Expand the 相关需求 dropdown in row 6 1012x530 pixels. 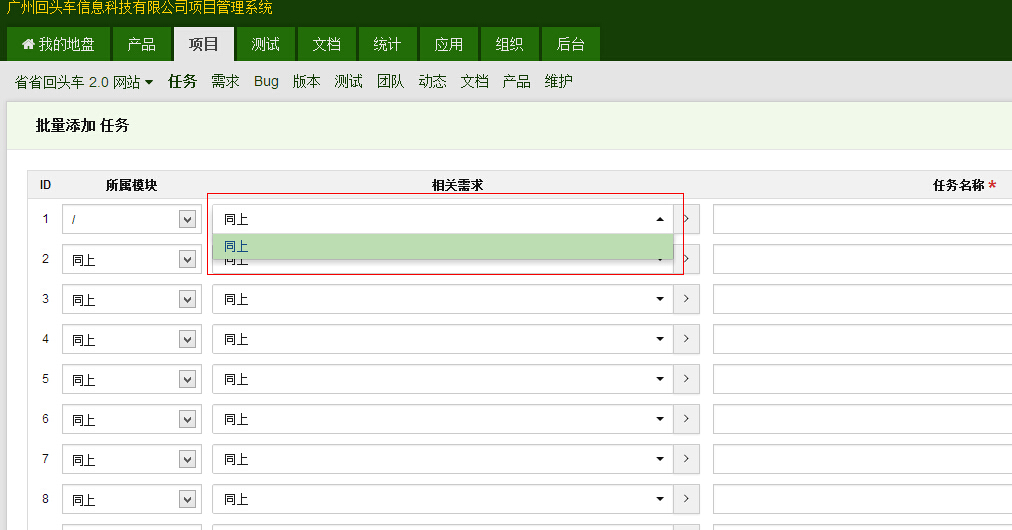(443, 420)
